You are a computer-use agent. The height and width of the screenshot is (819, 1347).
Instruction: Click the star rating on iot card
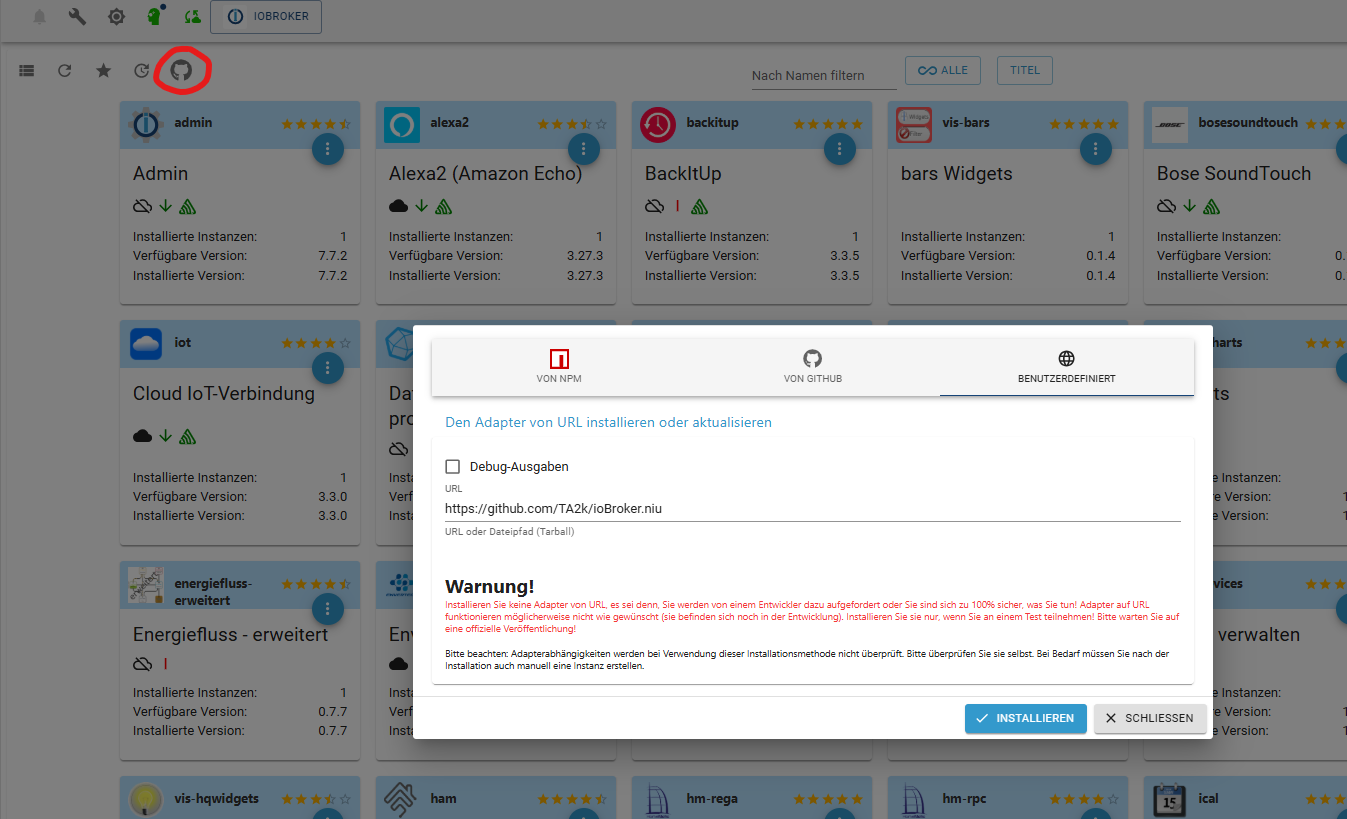click(x=316, y=343)
